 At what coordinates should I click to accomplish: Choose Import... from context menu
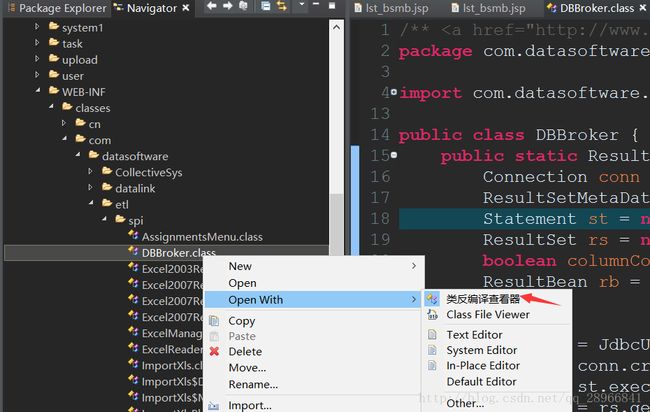(313, 405)
